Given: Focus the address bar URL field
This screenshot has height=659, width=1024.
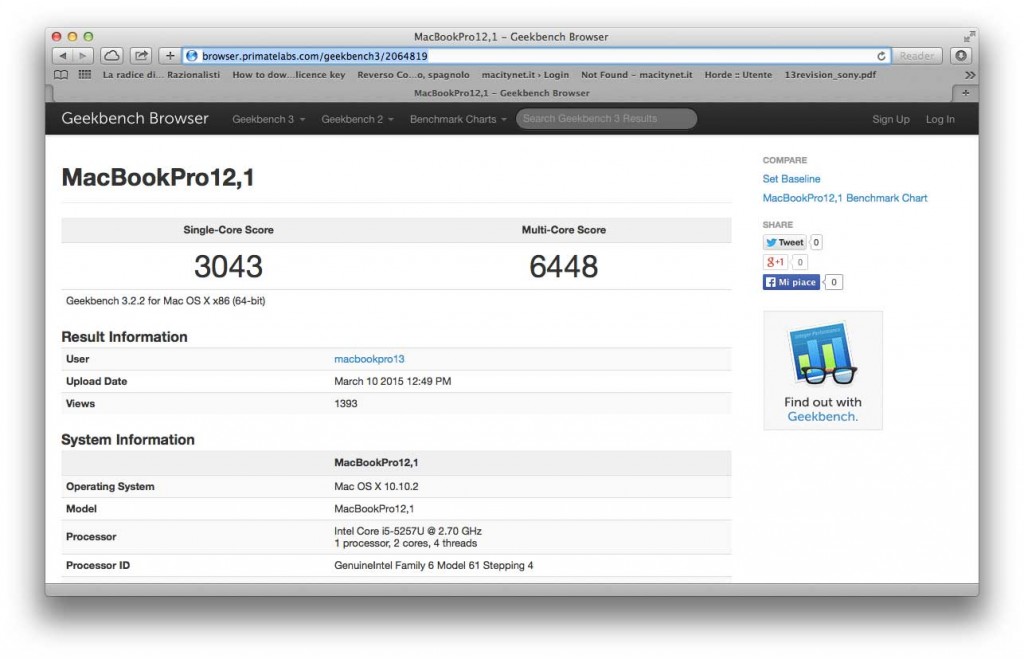Looking at the screenshot, I should click(536, 56).
